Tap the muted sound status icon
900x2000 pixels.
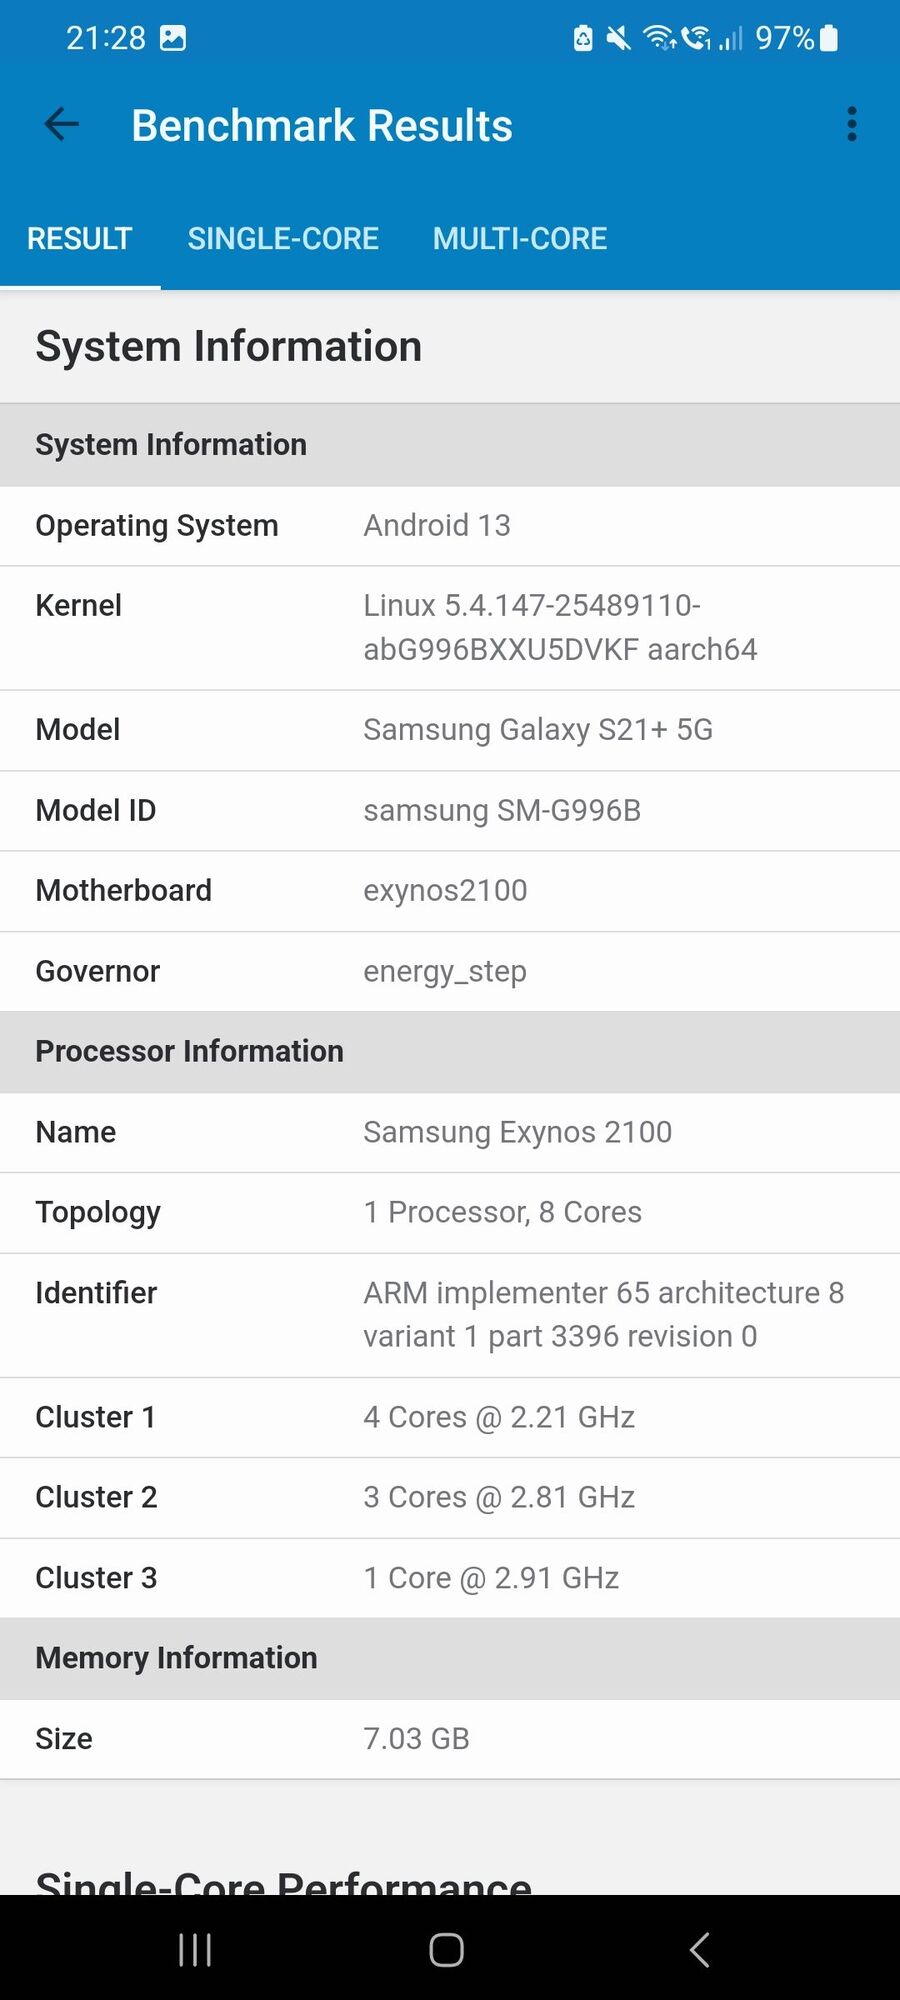pos(619,38)
